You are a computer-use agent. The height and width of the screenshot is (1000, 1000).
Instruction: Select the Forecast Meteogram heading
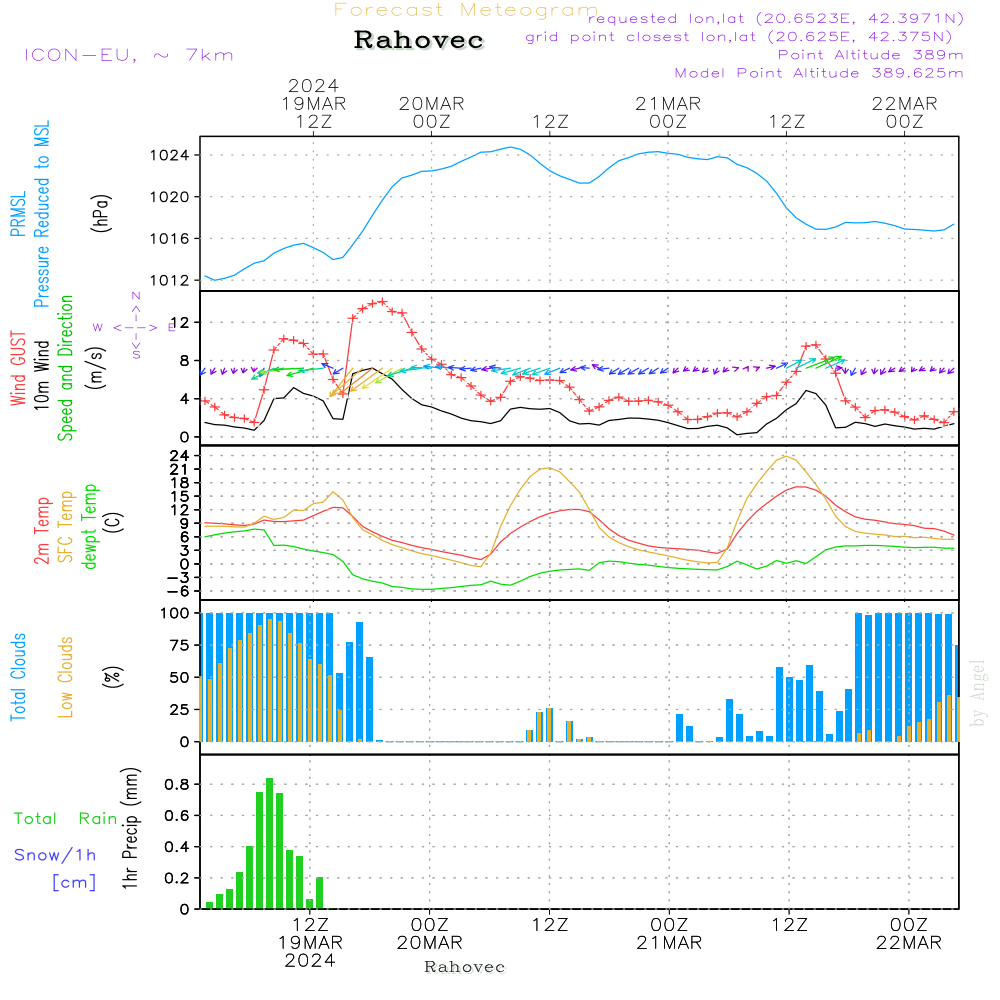tap(466, 10)
